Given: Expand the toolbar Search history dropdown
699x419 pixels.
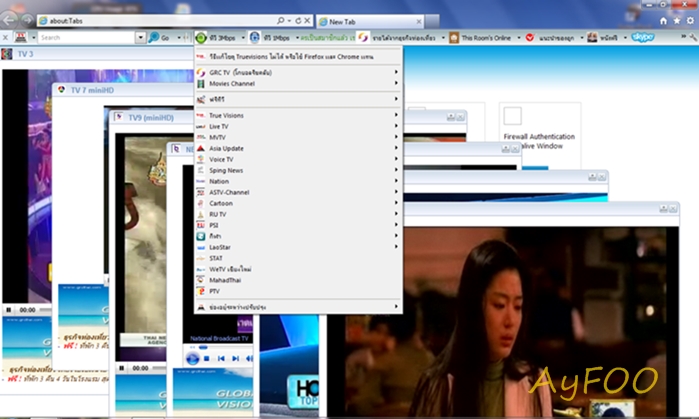Looking at the screenshot, I should click(x=140, y=37).
